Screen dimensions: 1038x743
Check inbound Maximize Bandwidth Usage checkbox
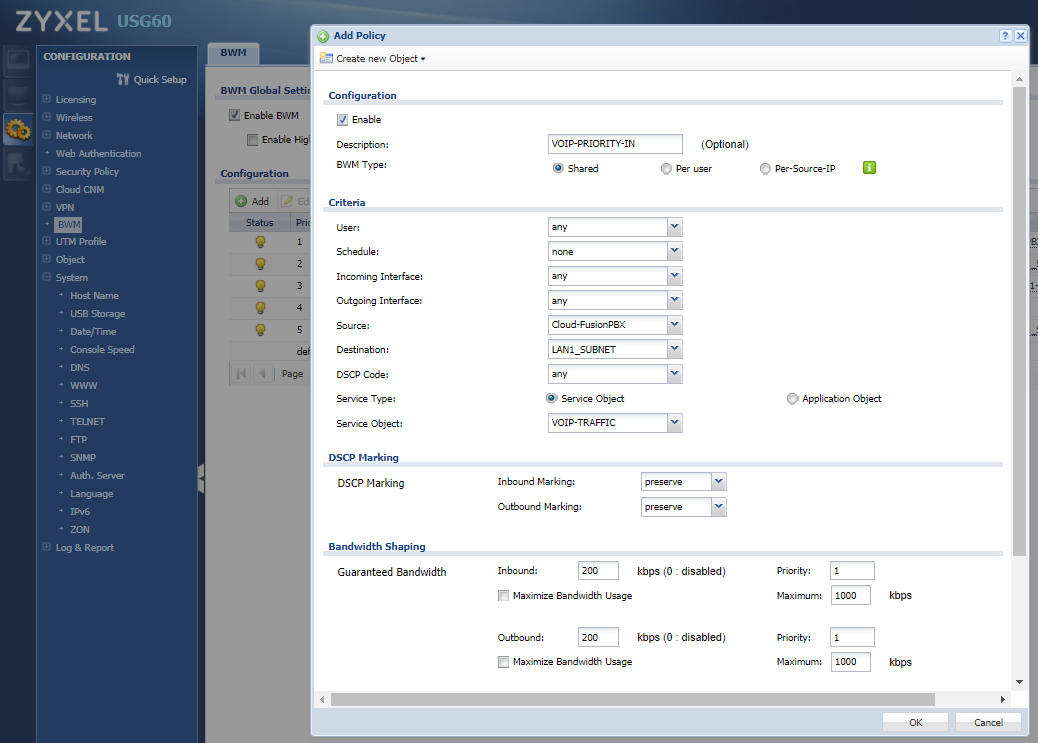[x=503, y=596]
